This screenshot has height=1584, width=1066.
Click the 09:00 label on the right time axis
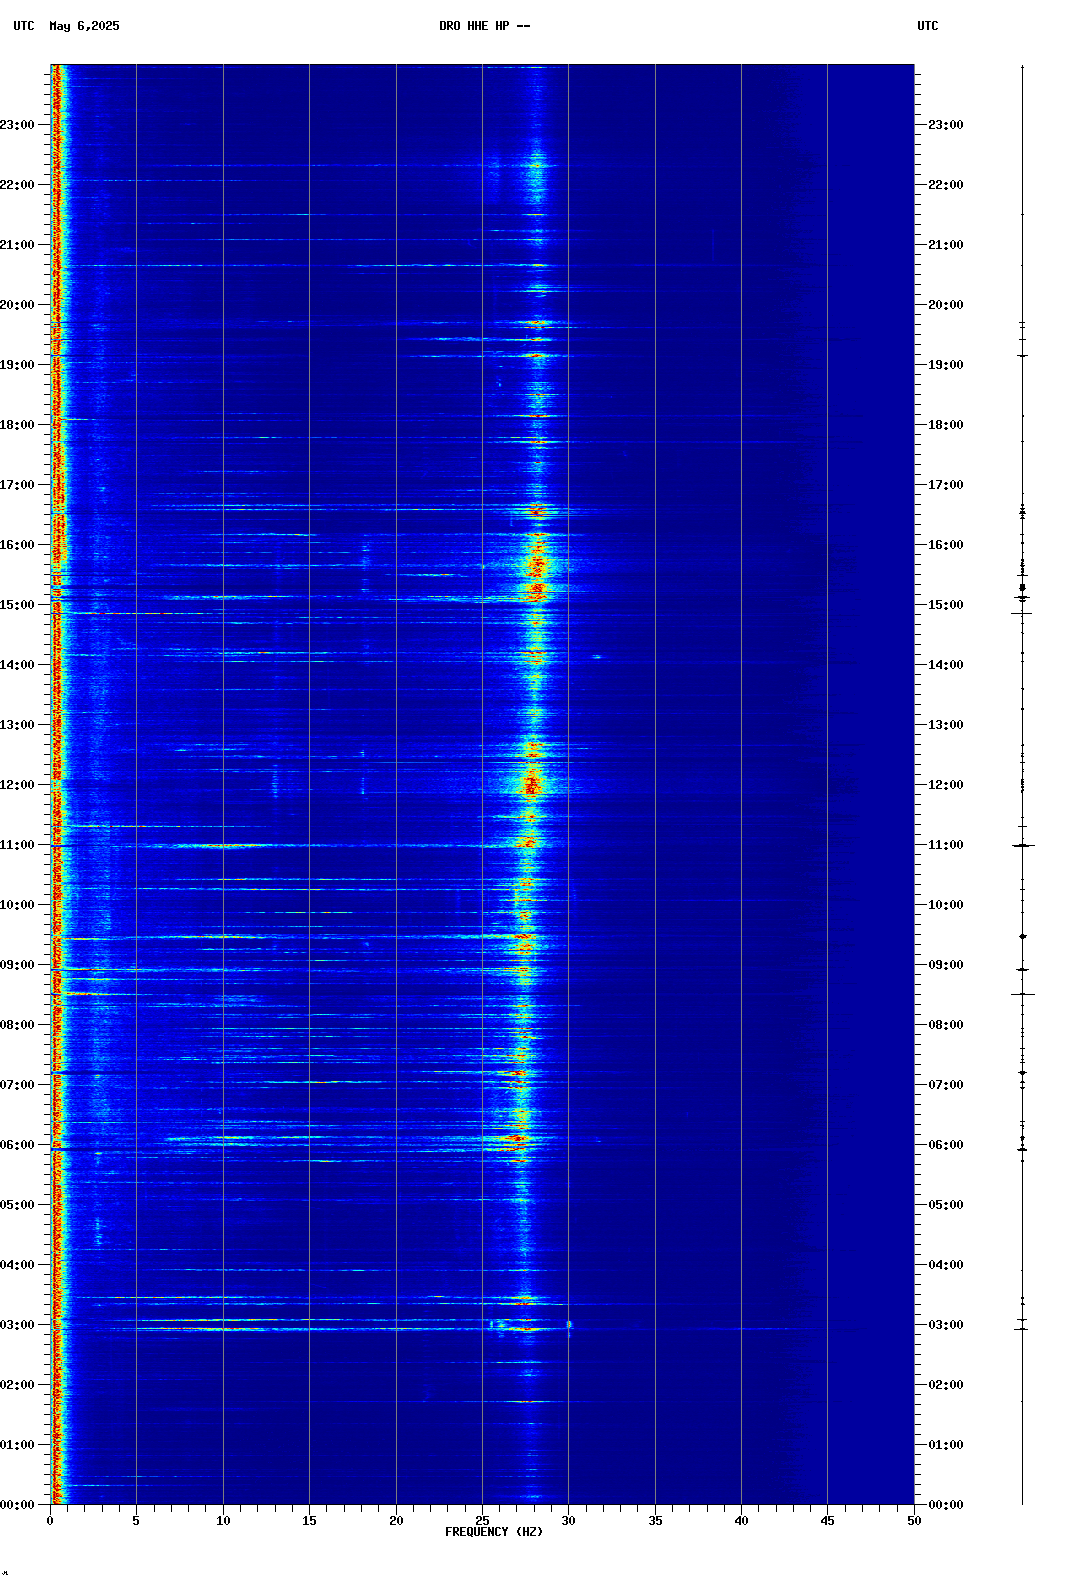(946, 965)
